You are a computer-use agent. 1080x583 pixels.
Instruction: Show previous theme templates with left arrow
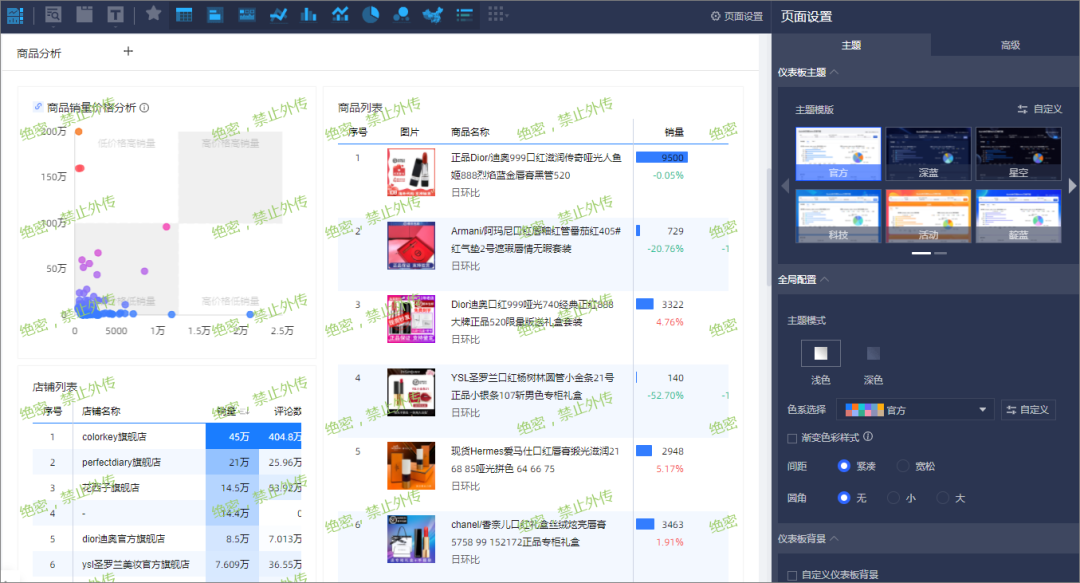point(785,185)
